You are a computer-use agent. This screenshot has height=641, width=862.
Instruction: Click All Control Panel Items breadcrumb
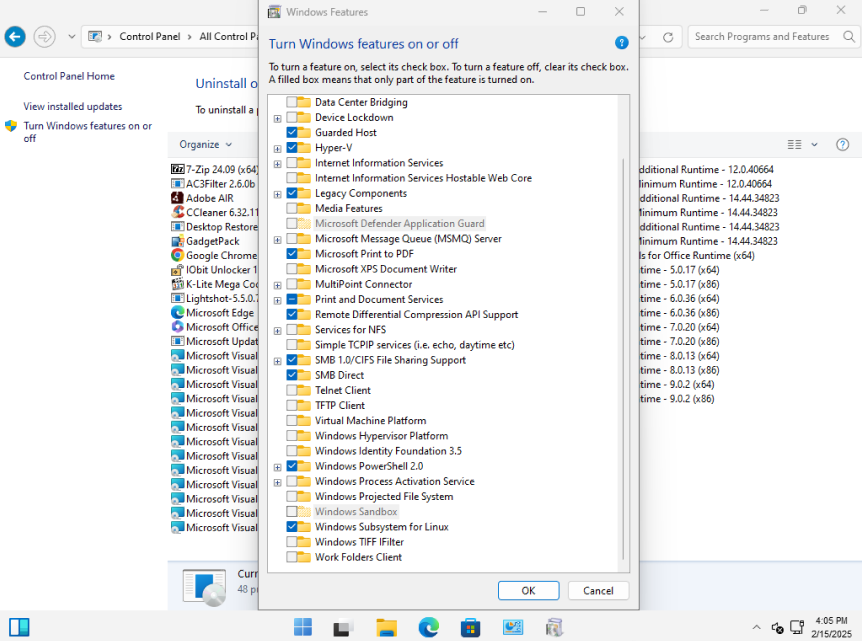tap(229, 37)
